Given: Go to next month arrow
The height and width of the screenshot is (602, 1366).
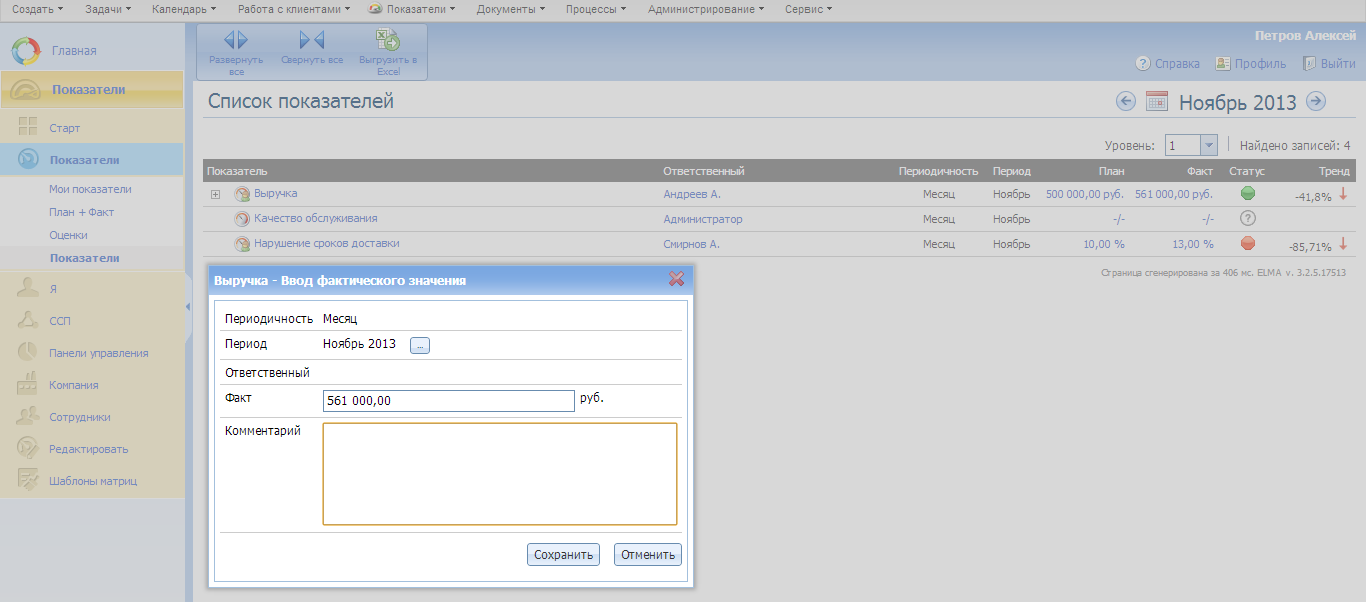Looking at the screenshot, I should (1316, 101).
